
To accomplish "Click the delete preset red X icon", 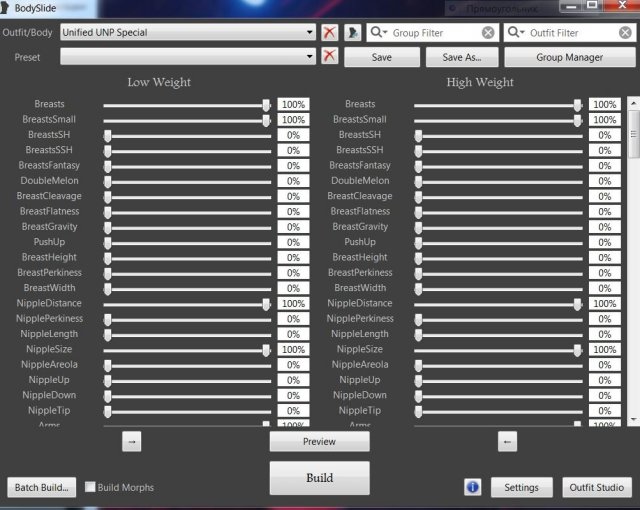I will 330,57.
